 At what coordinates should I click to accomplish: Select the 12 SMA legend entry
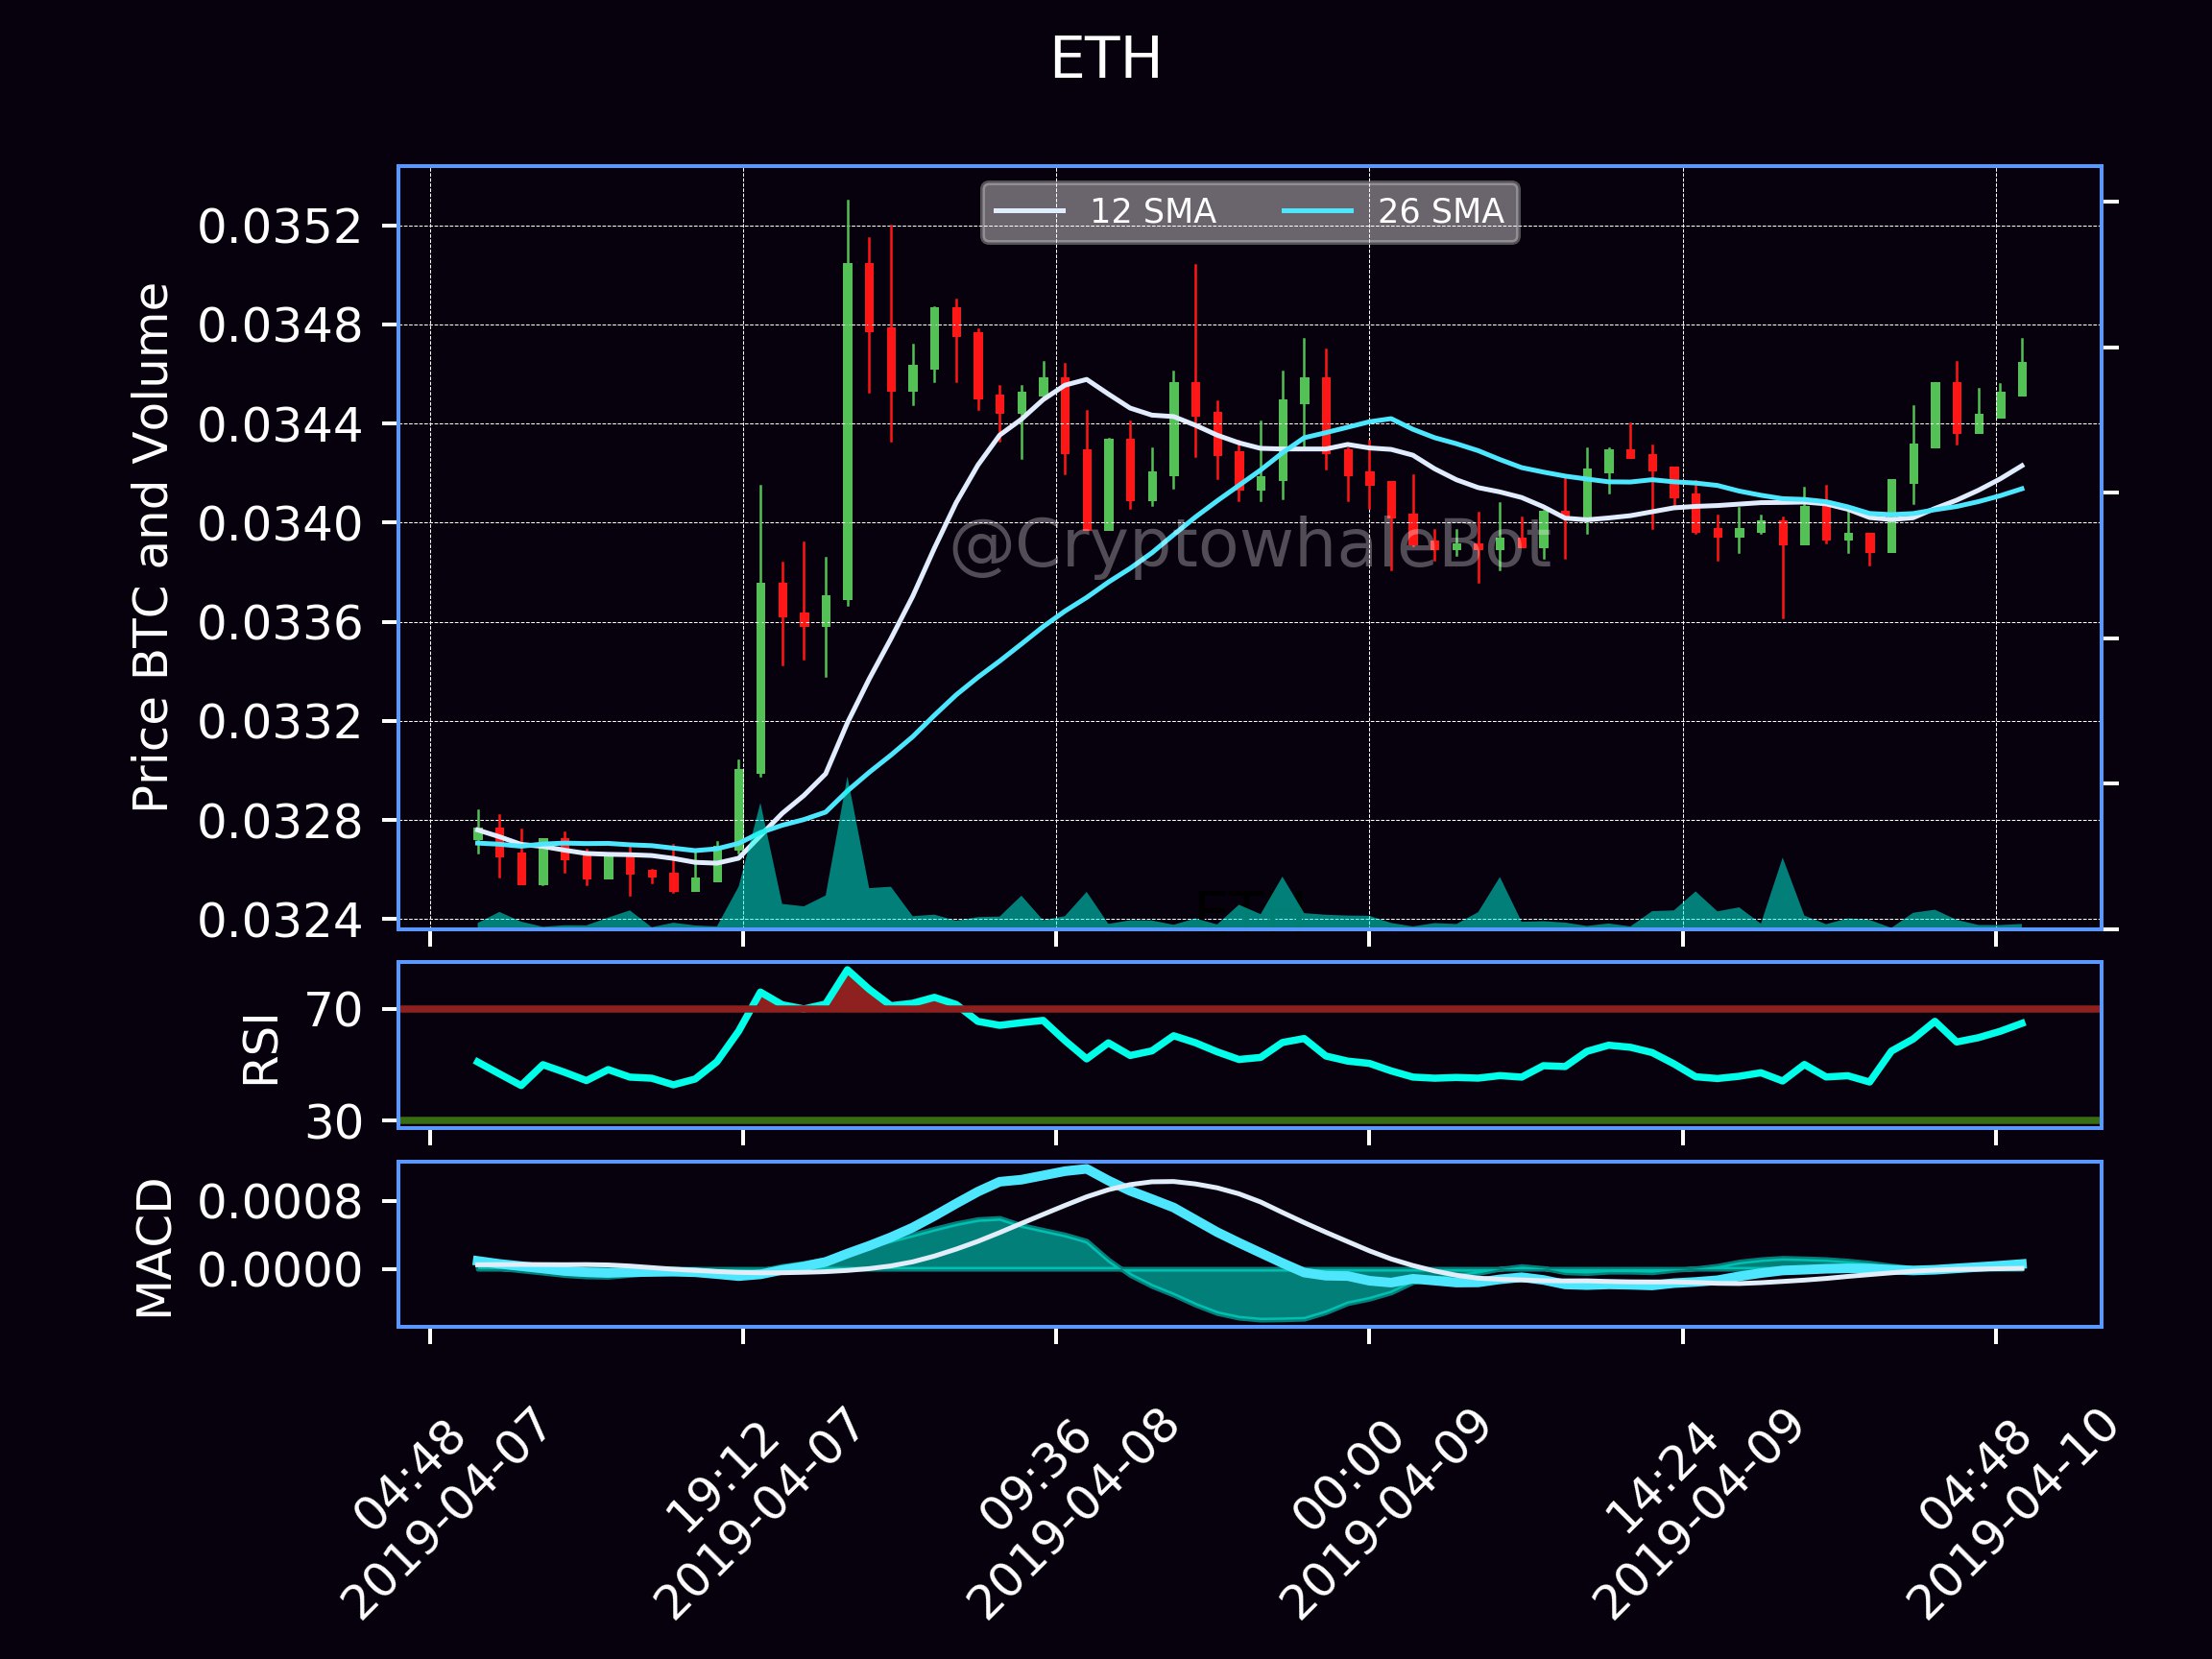coord(1105,212)
